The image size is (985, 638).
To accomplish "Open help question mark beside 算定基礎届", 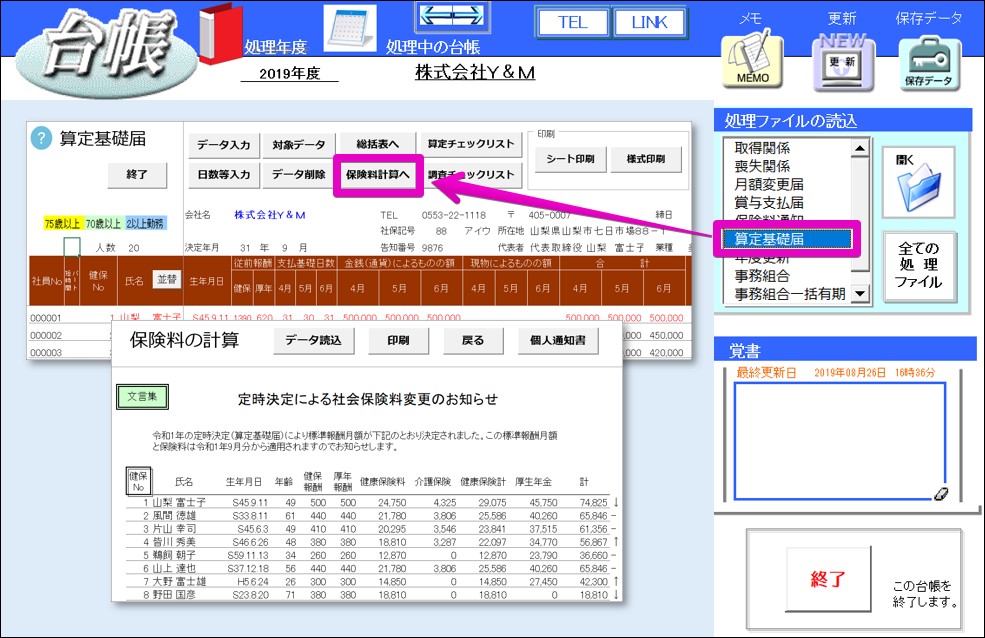I will pyautogui.click(x=41, y=138).
